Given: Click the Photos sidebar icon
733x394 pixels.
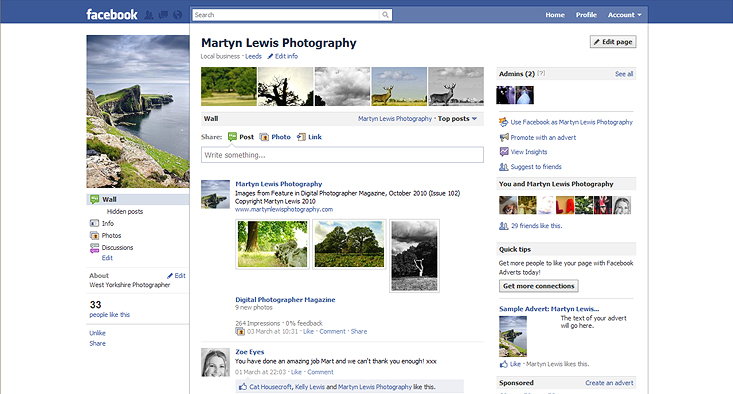Looking at the screenshot, I should pos(94,236).
